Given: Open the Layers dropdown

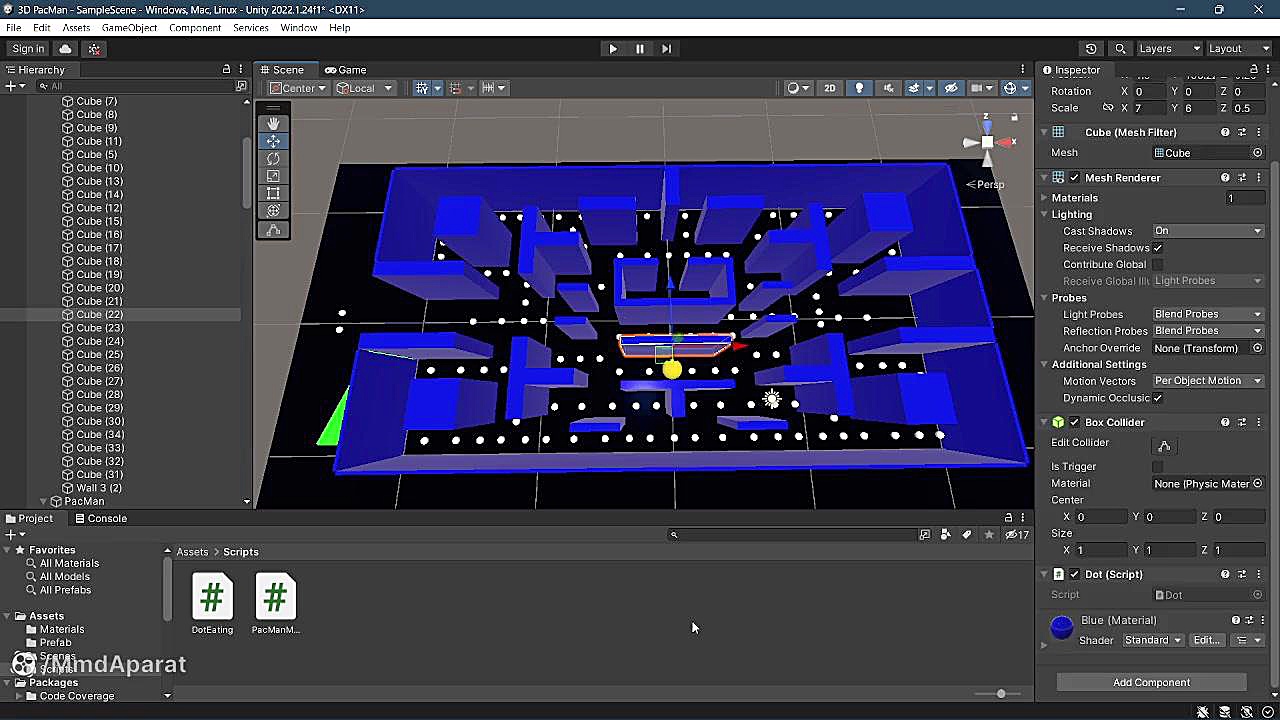Looking at the screenshot, I should coord(1169,48).
